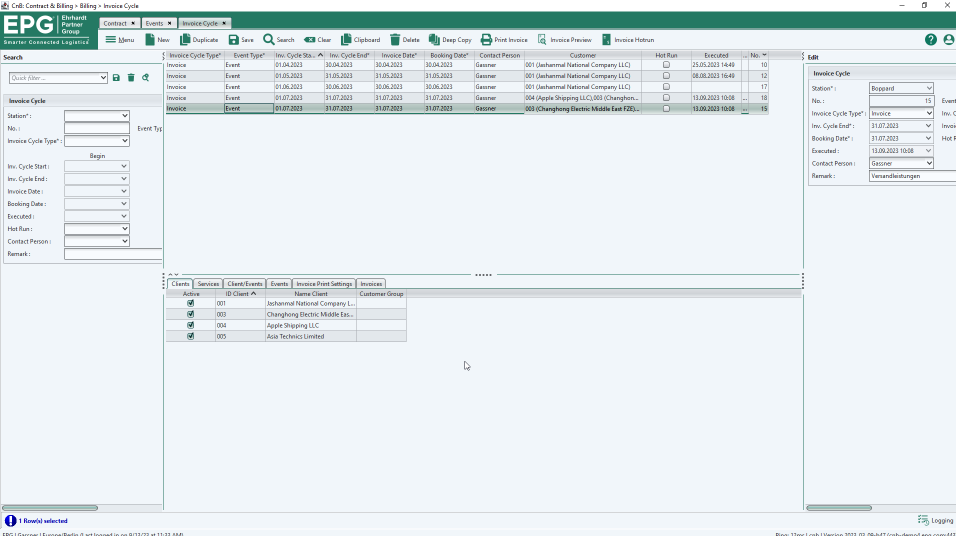Sort by ID Client column header
Screen dimensions: 956x540
coord(240,294)
